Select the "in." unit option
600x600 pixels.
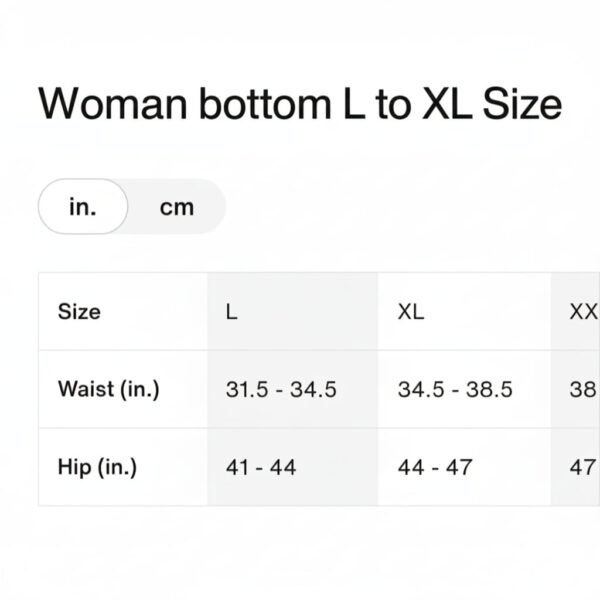point(82,207)
